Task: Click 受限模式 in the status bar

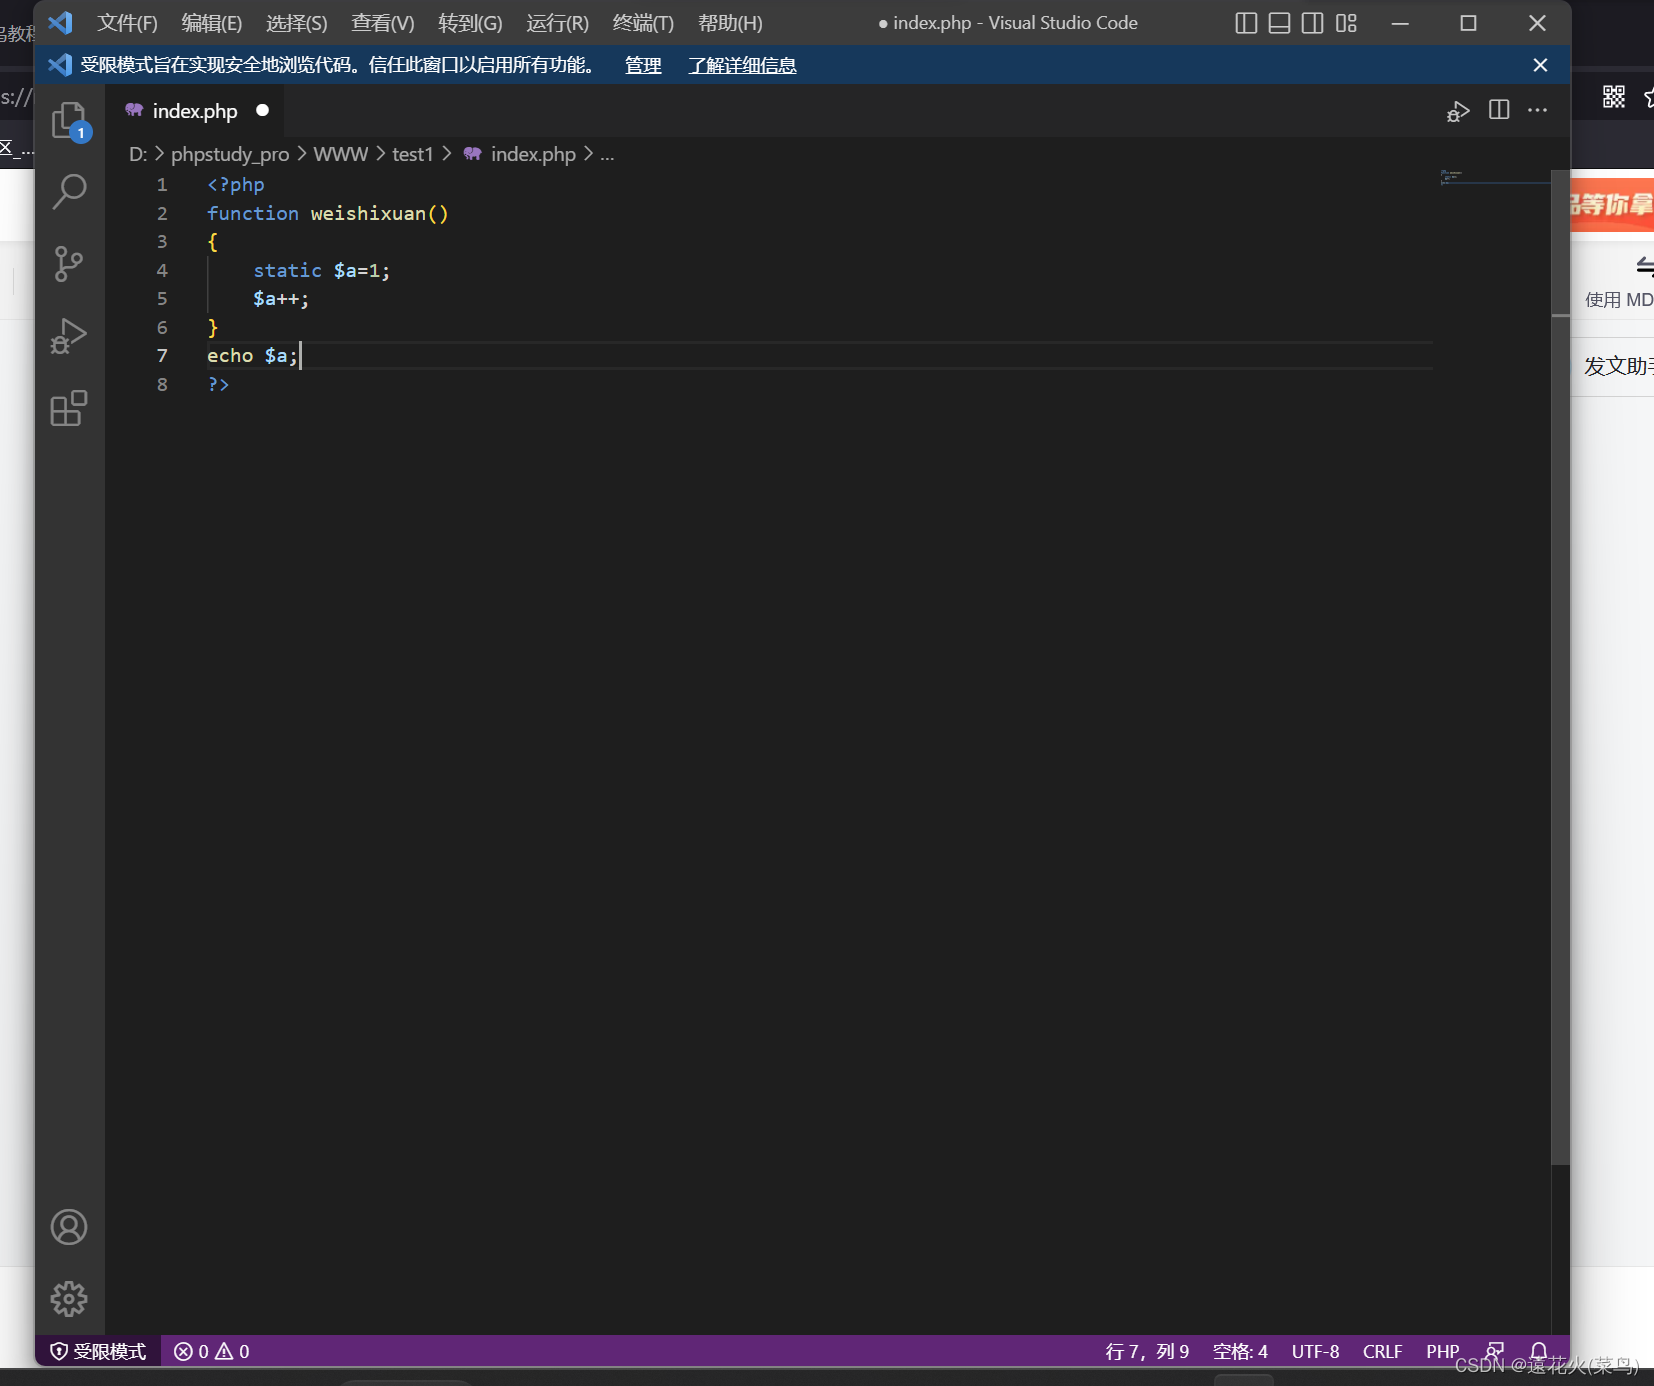Action: pyautogui.click(x=99, y=1351)
